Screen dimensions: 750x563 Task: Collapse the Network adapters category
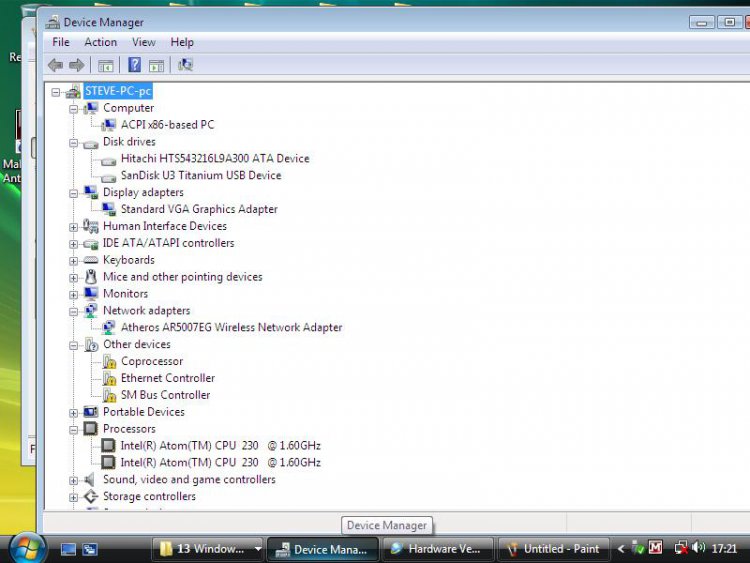pos(73,312)
